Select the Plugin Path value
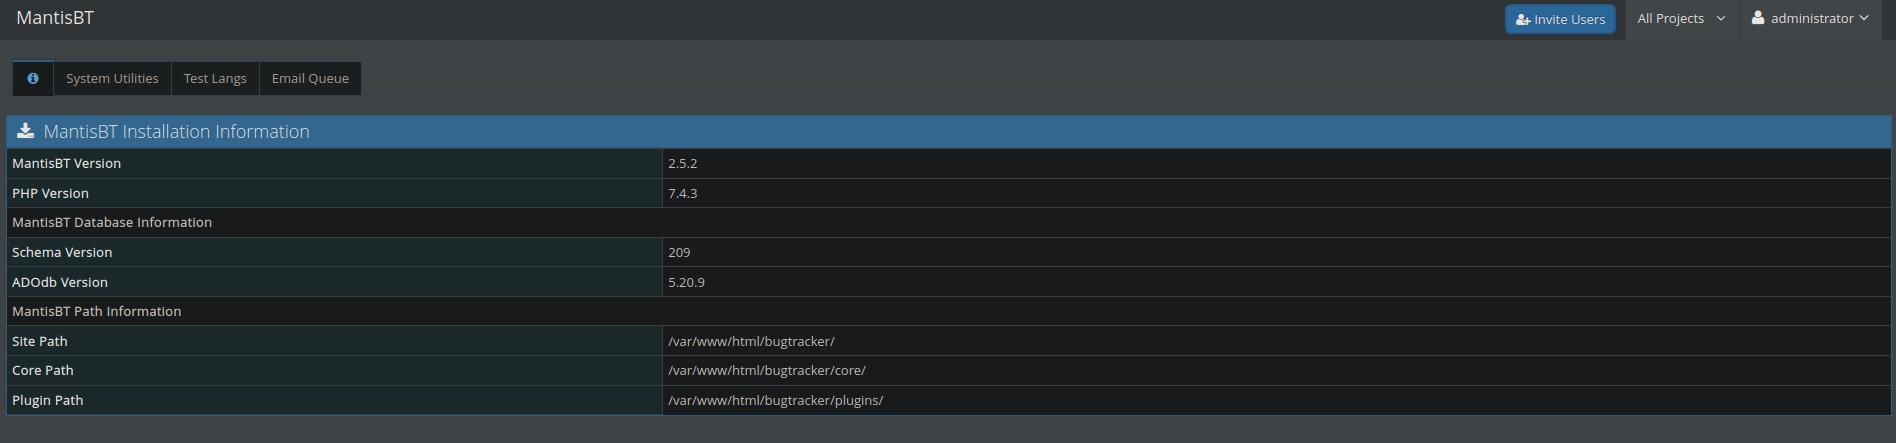Image resolution: width=1896 pixels, height=443 pixels. pos(775,400)
